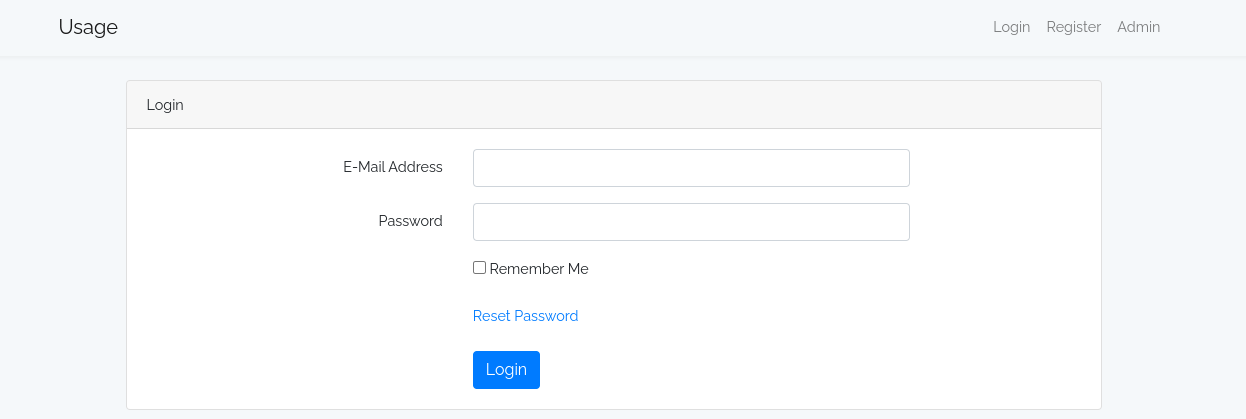
Task: Focus the Password input field
Action: (x=691, y=222)
